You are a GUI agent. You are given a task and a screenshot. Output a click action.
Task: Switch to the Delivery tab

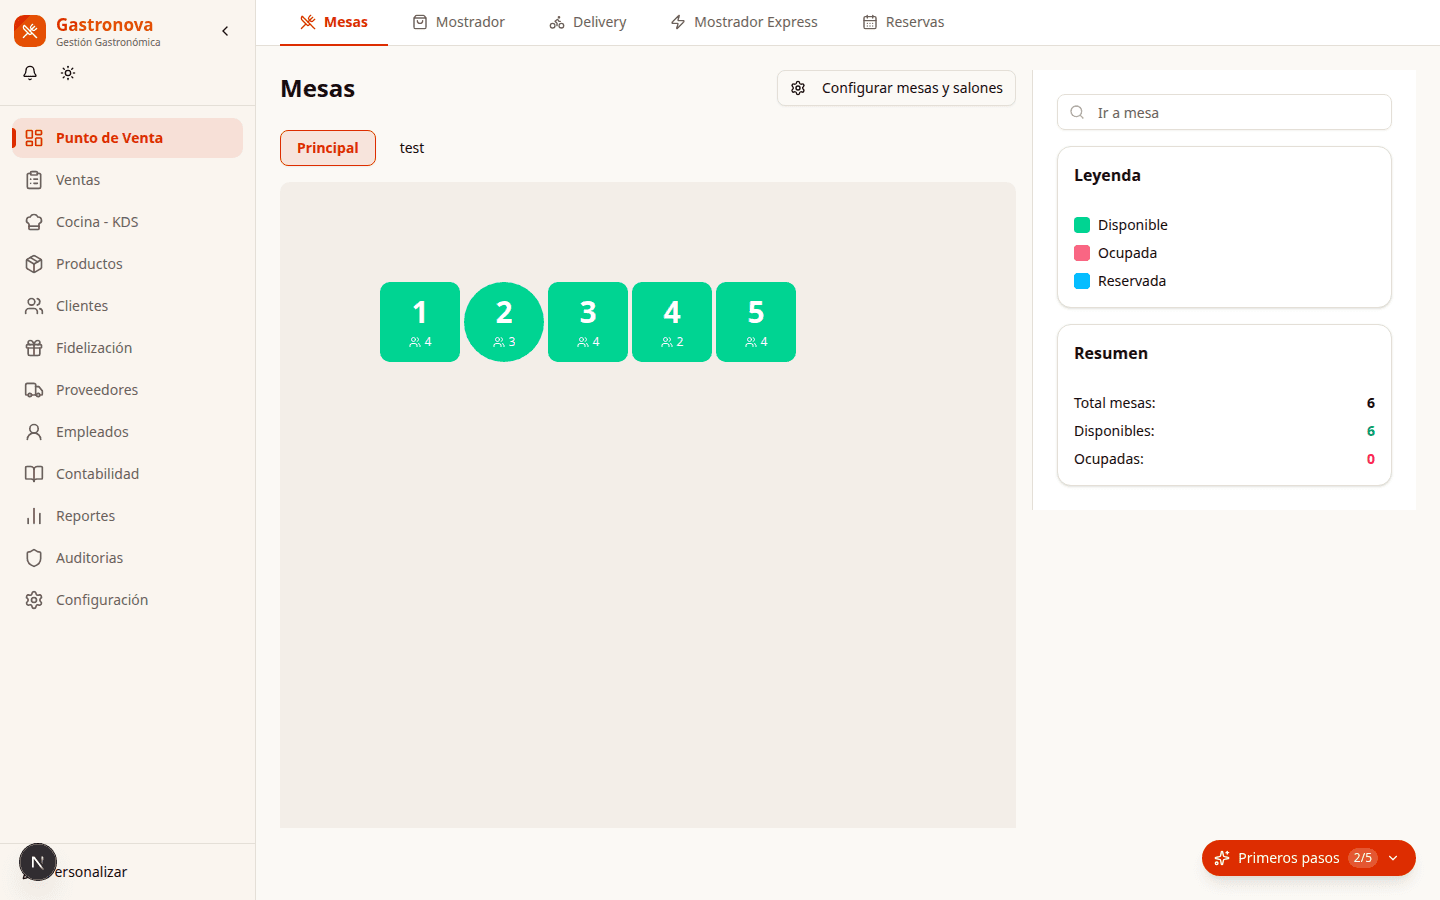tap(588, 22)
